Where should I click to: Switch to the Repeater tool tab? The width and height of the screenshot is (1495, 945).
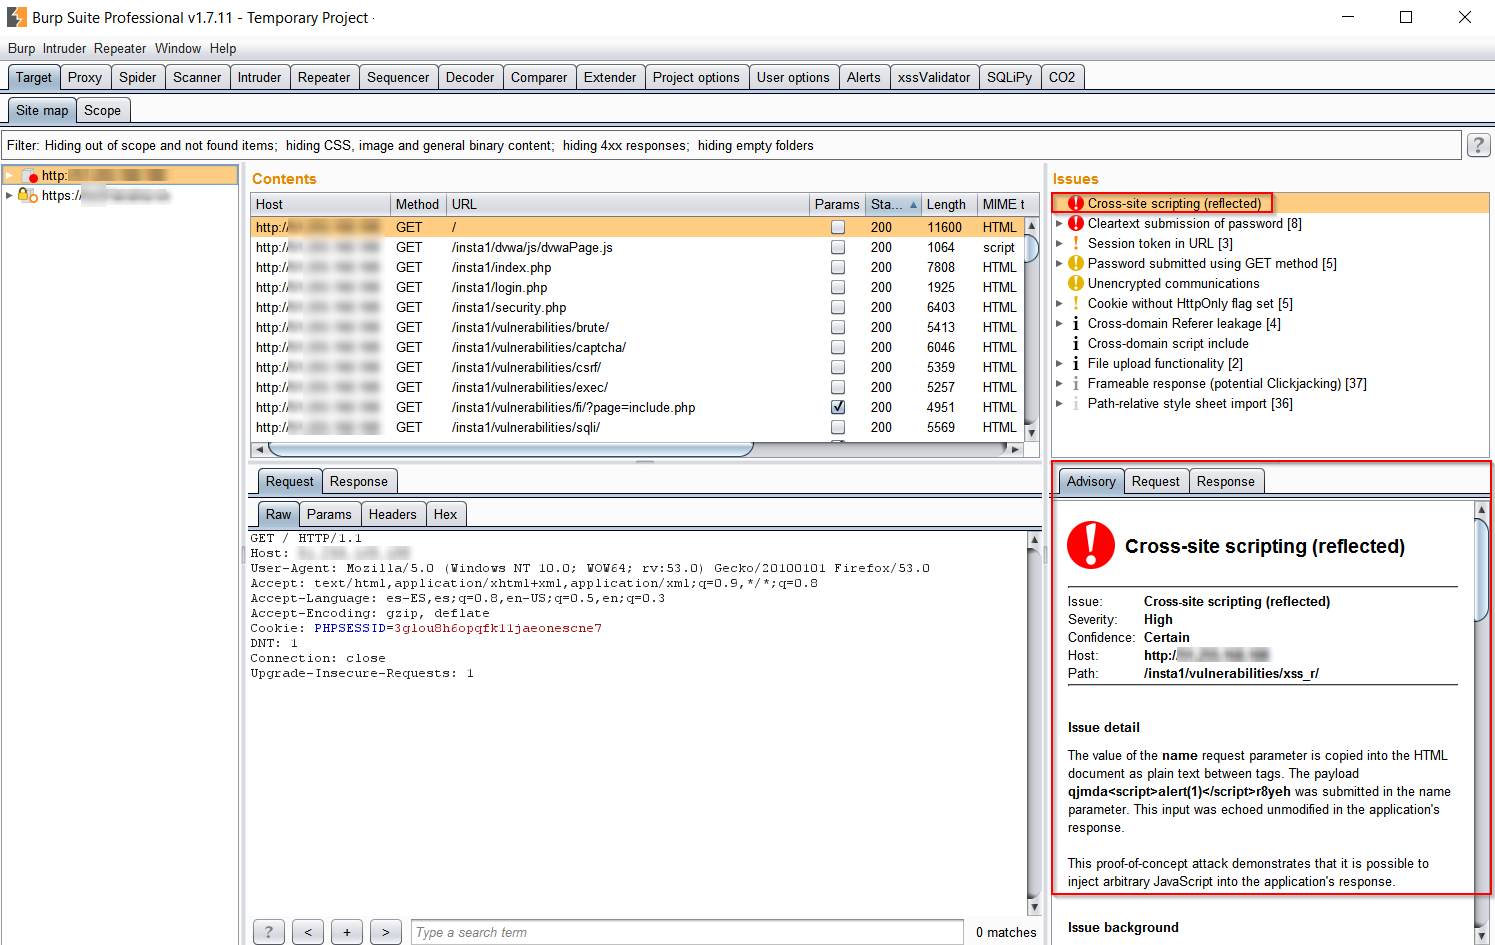pyautogui.click(x=324, y=77)
